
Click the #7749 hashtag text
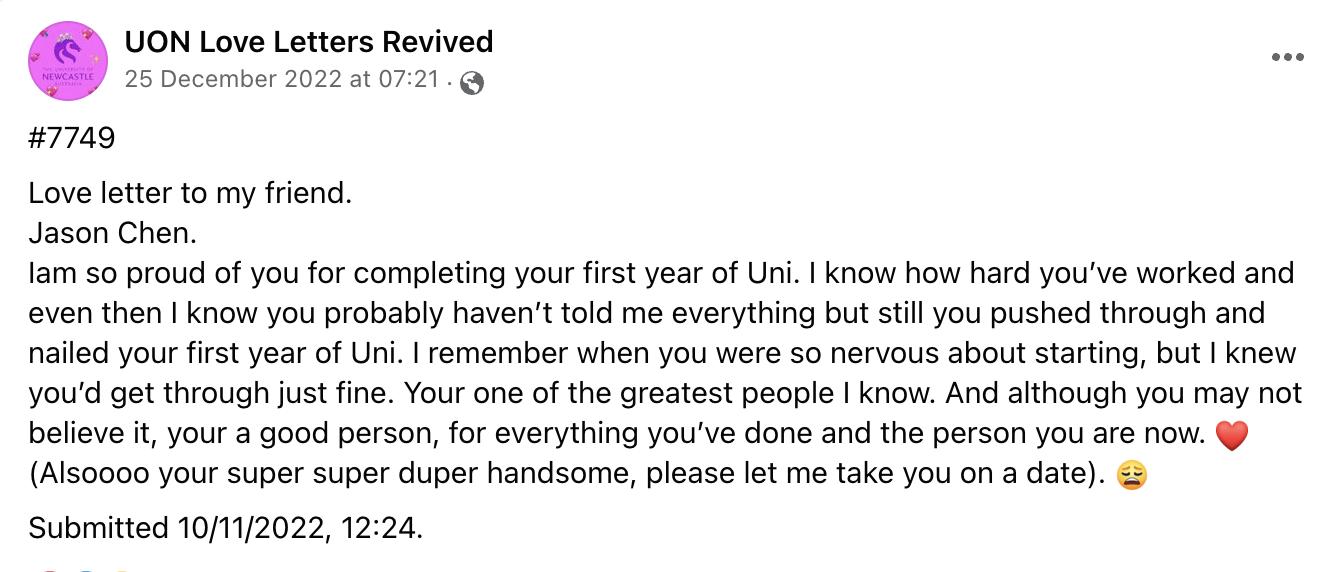(72, 138)
